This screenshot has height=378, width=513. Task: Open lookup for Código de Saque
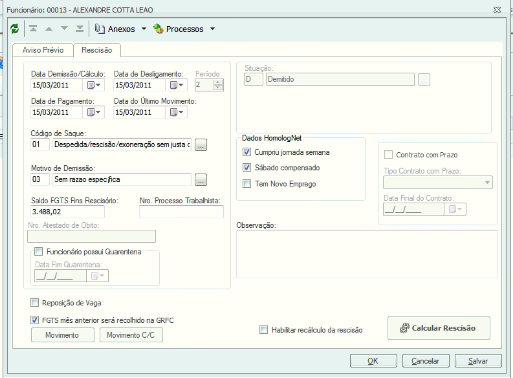[201, 145]
